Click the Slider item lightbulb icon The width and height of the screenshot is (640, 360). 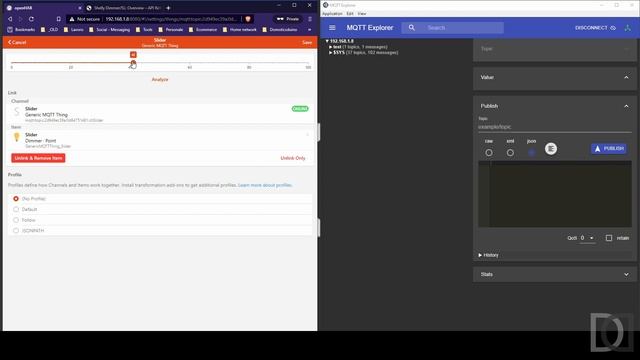coord(16,137)
